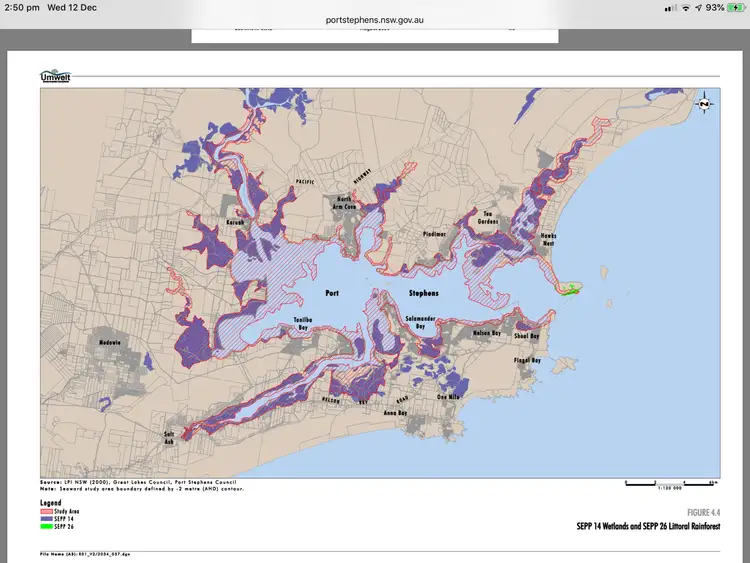The height and width of the screenshot is (563, 750).
Task: Click the green SEPP 26 legend swatch
Action: tap(46, 526)
